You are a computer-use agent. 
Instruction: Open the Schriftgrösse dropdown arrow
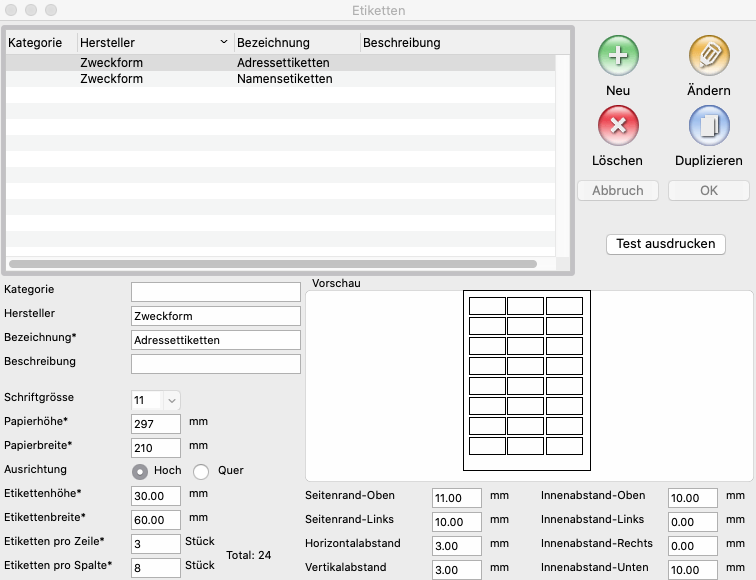point(171,400)
